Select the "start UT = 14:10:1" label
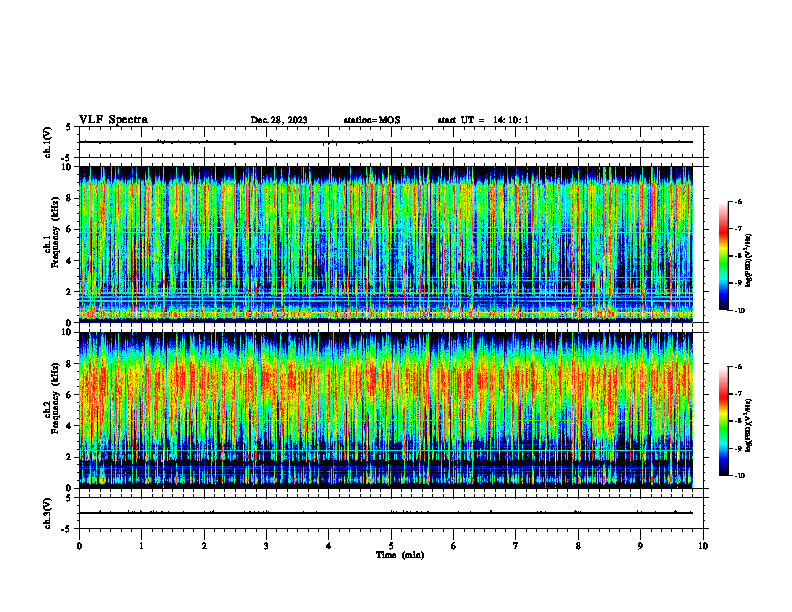This screenshot has width=792, height=612. click(483, 120)
